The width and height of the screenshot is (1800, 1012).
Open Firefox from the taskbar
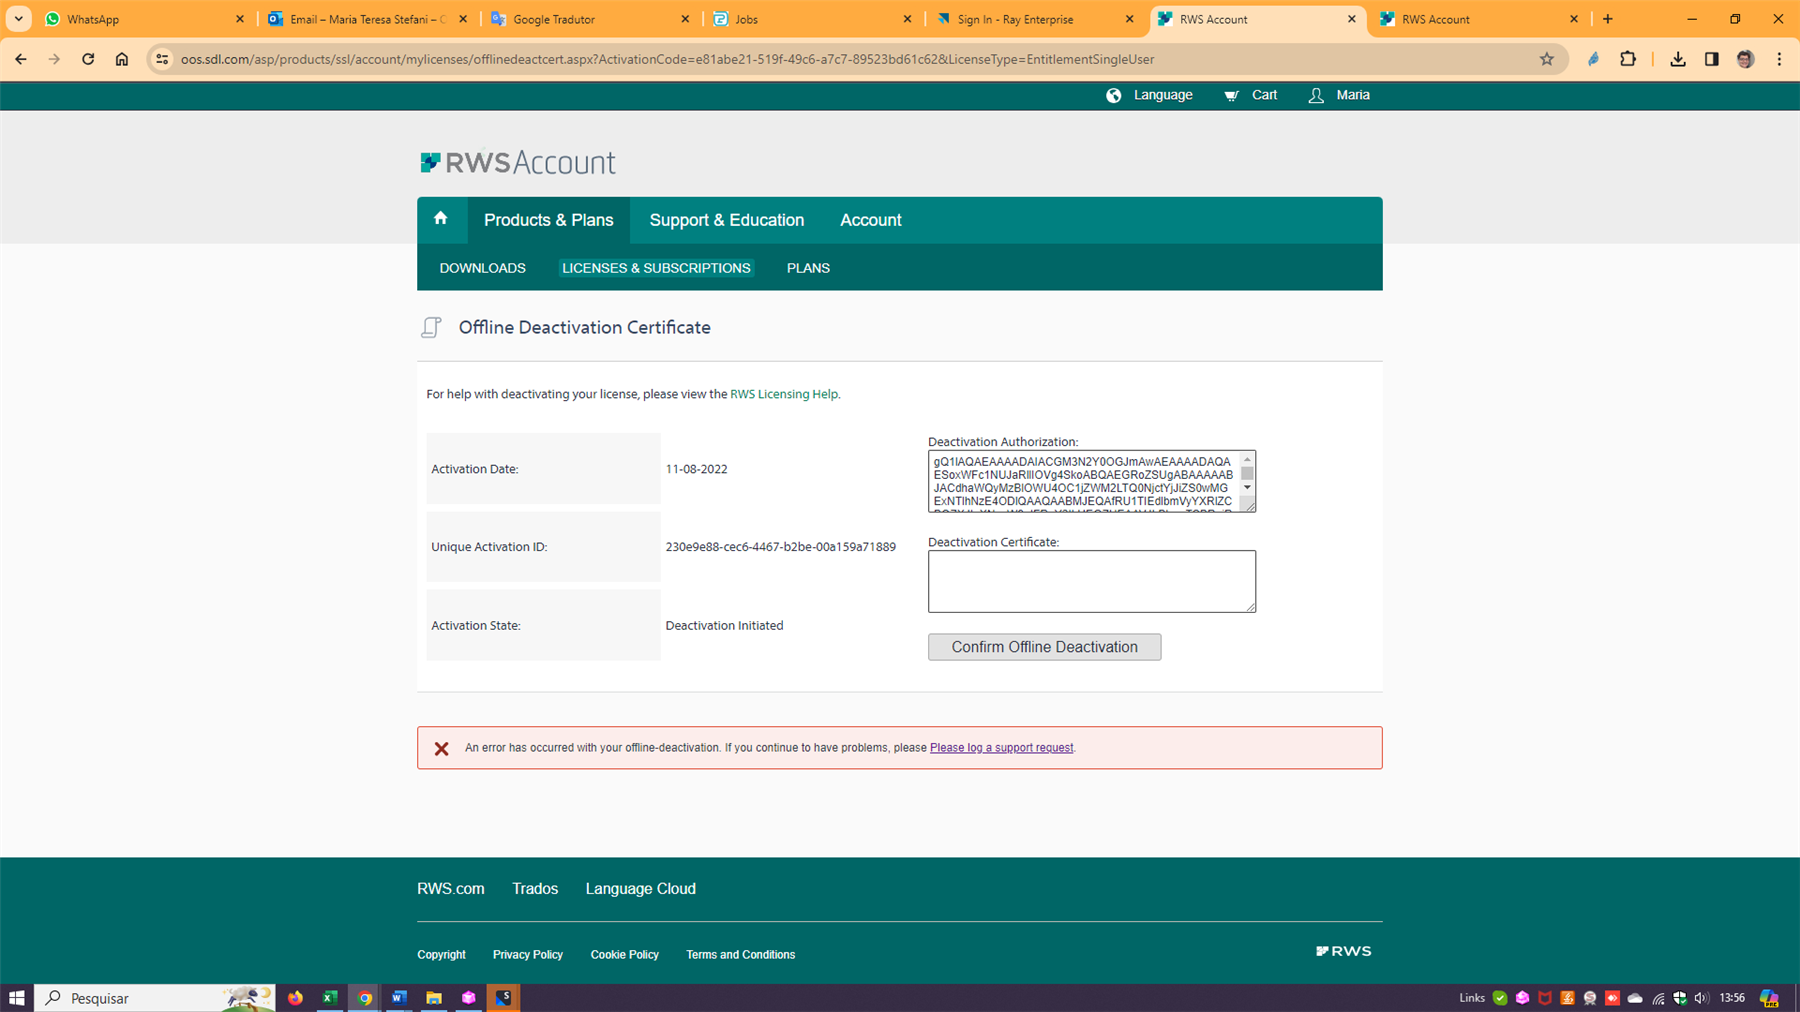295,998
